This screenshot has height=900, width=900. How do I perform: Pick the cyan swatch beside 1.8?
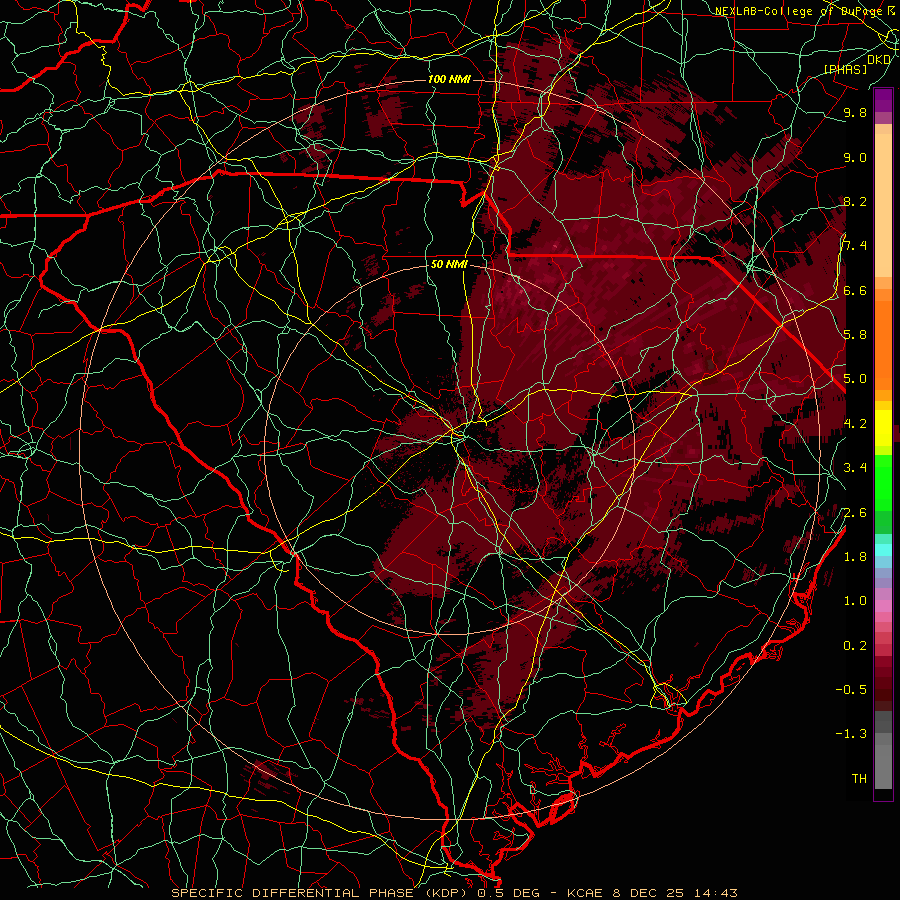tap(883, 550)
